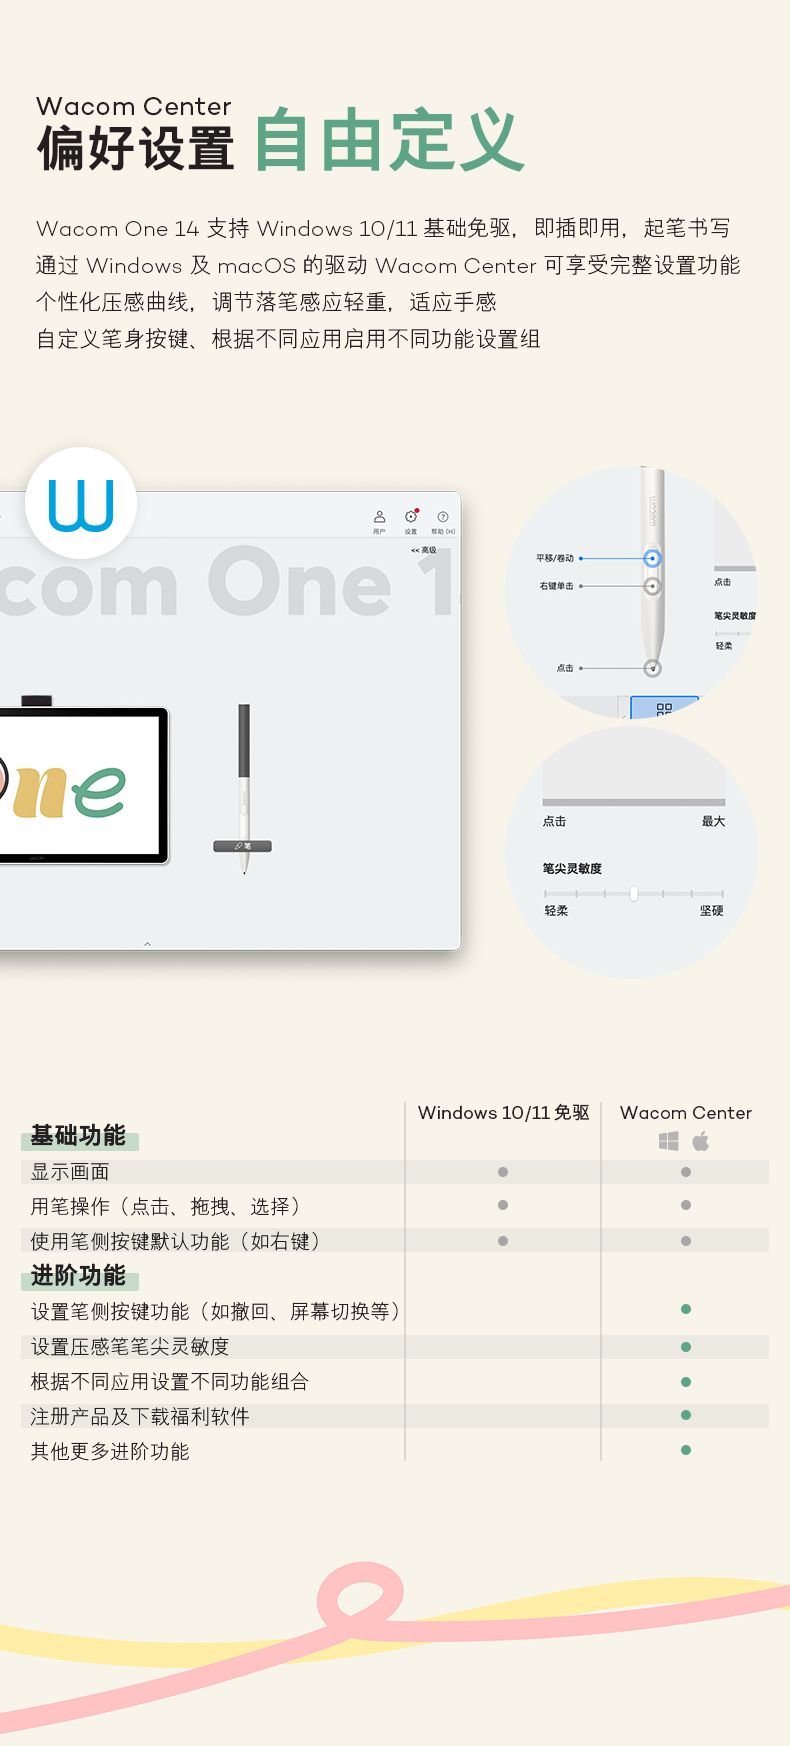Viewport: 790px width, 1746px height.
Task: Click the gray 笔 label button
Action: pos(242,846)
